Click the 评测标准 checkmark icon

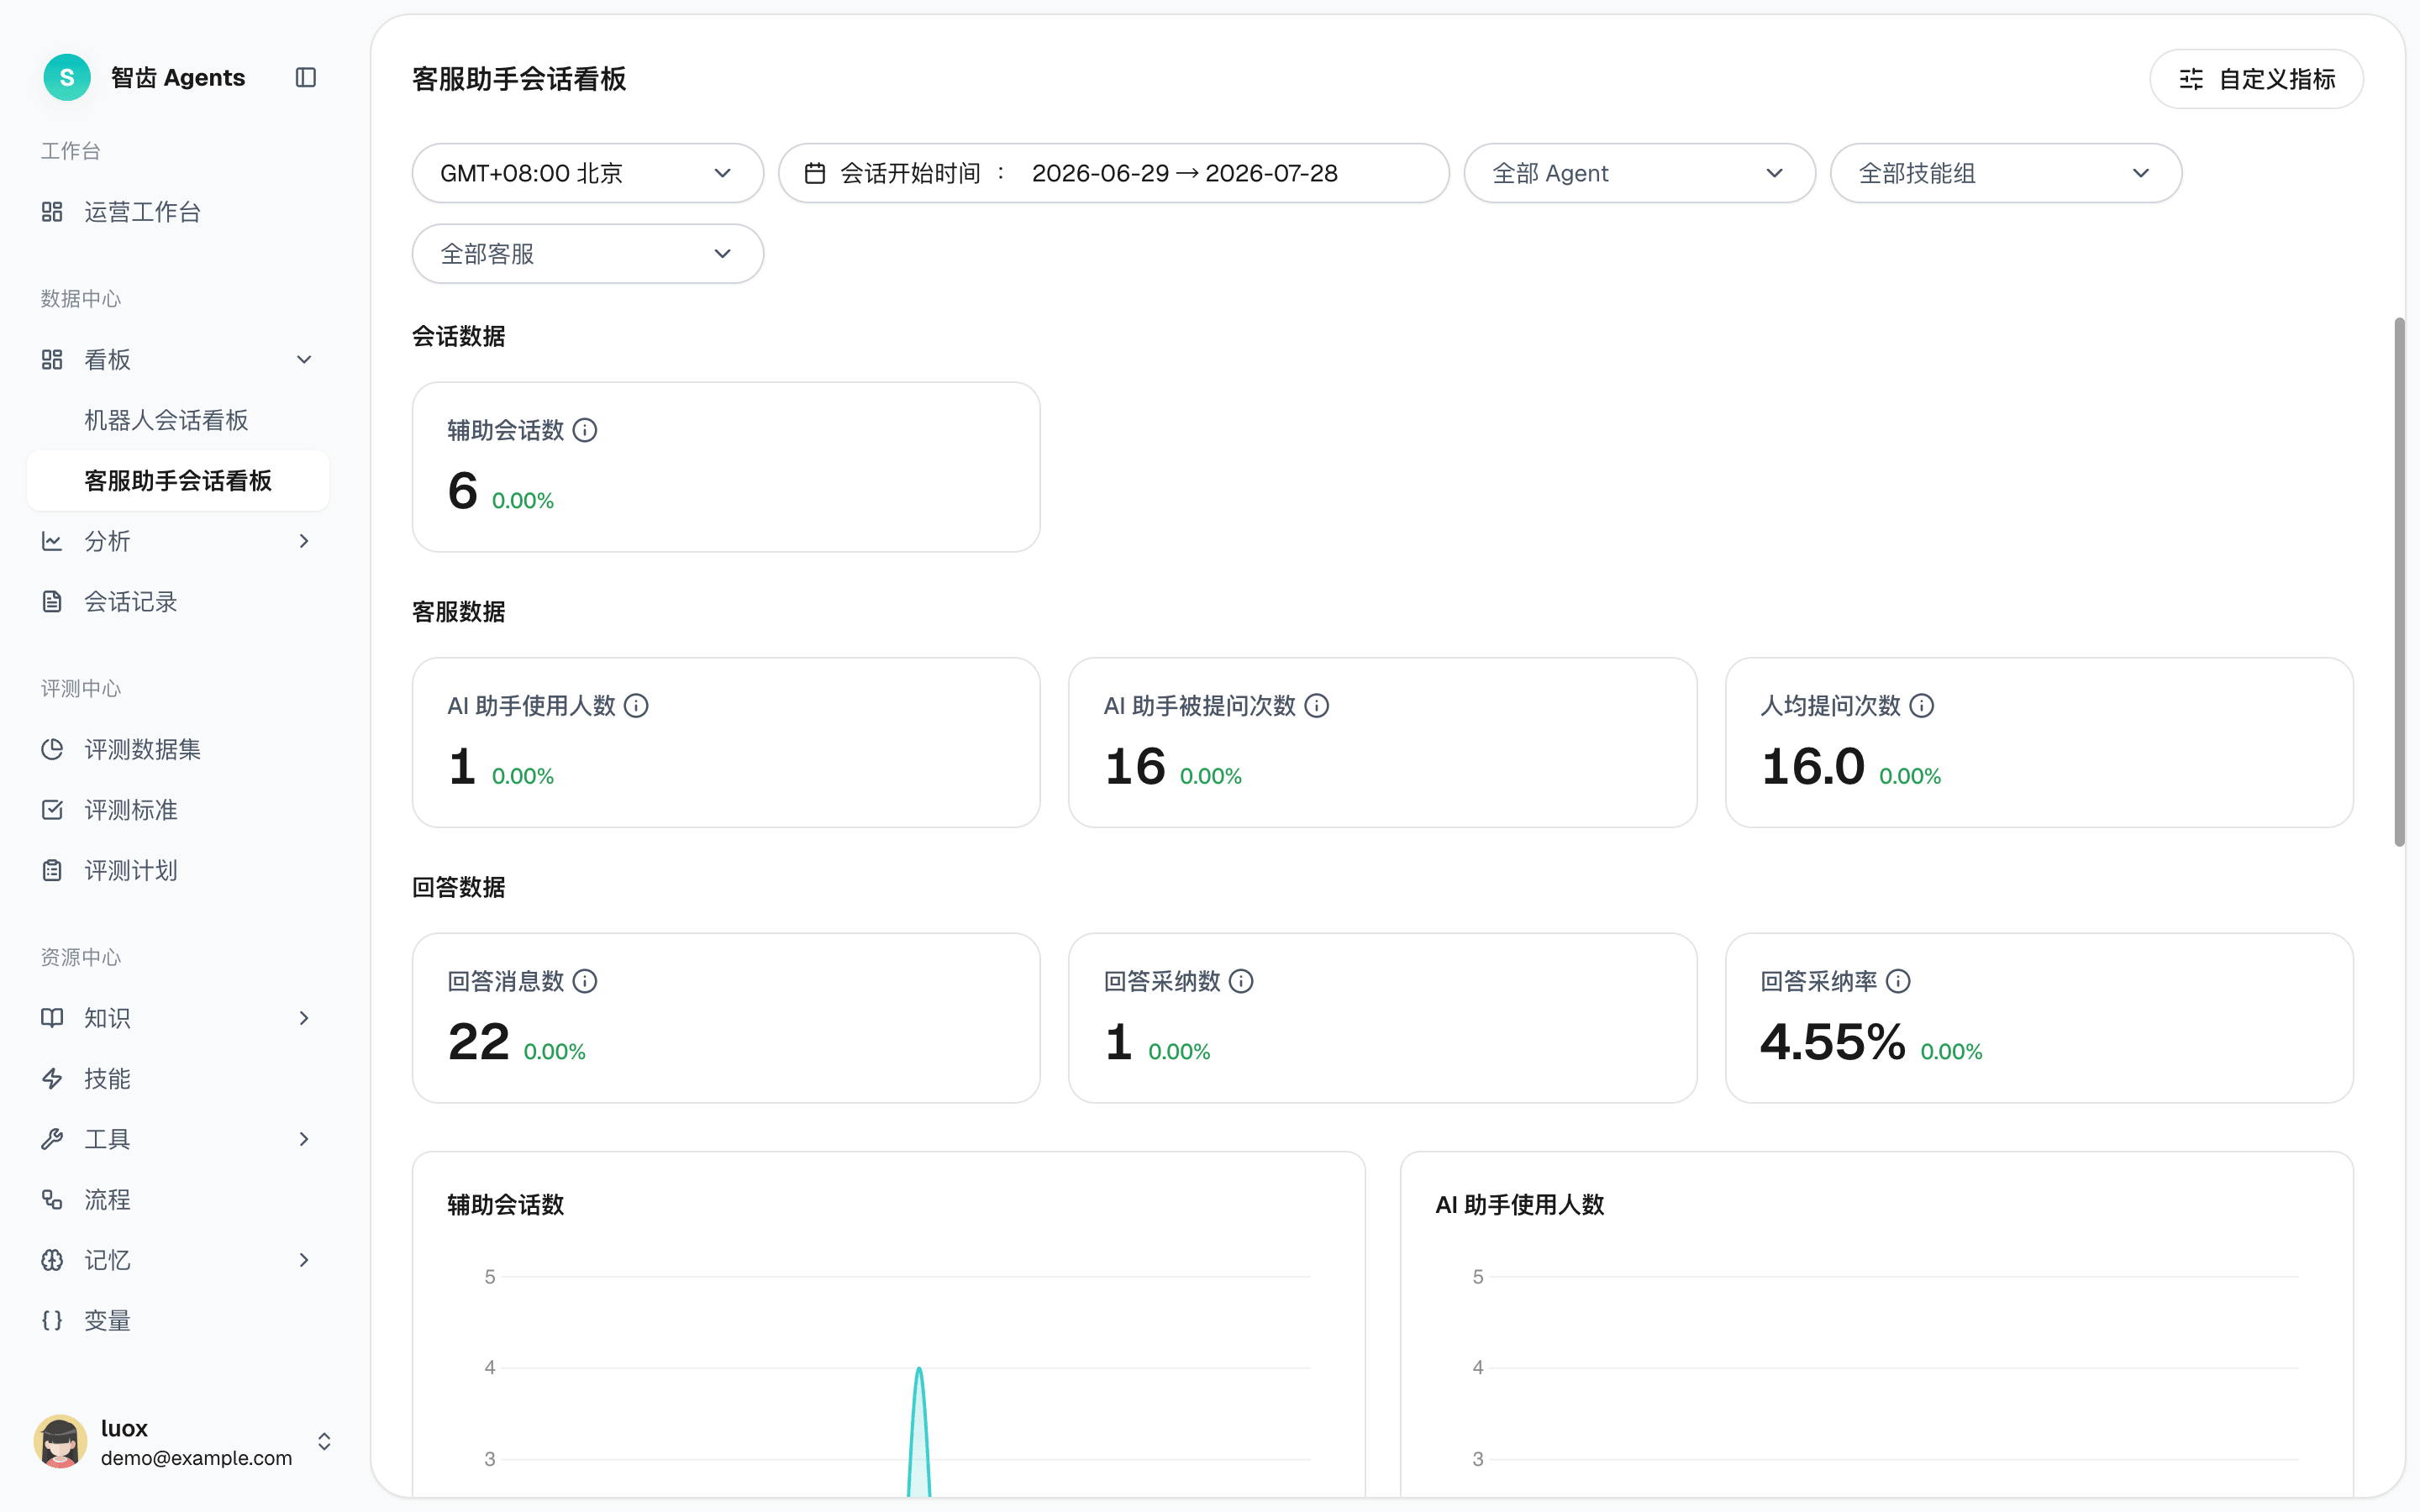(52, 810)
